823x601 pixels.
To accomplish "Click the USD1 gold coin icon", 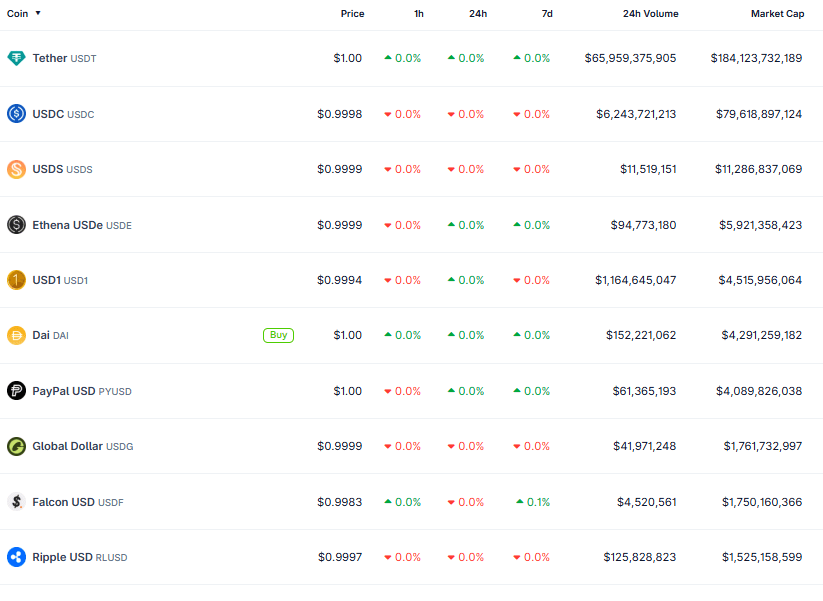I will tap(16, 280).
